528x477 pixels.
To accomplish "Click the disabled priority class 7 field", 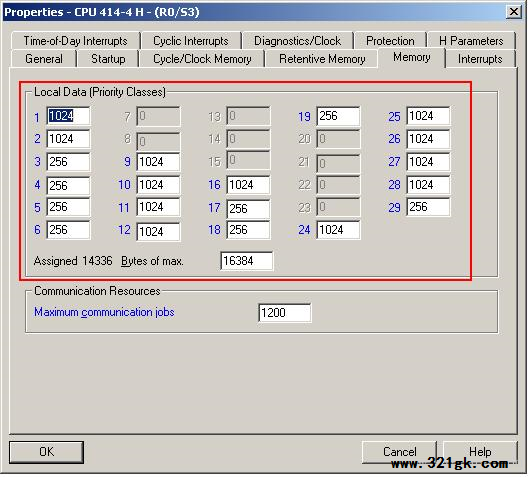I will coord(158,116).
